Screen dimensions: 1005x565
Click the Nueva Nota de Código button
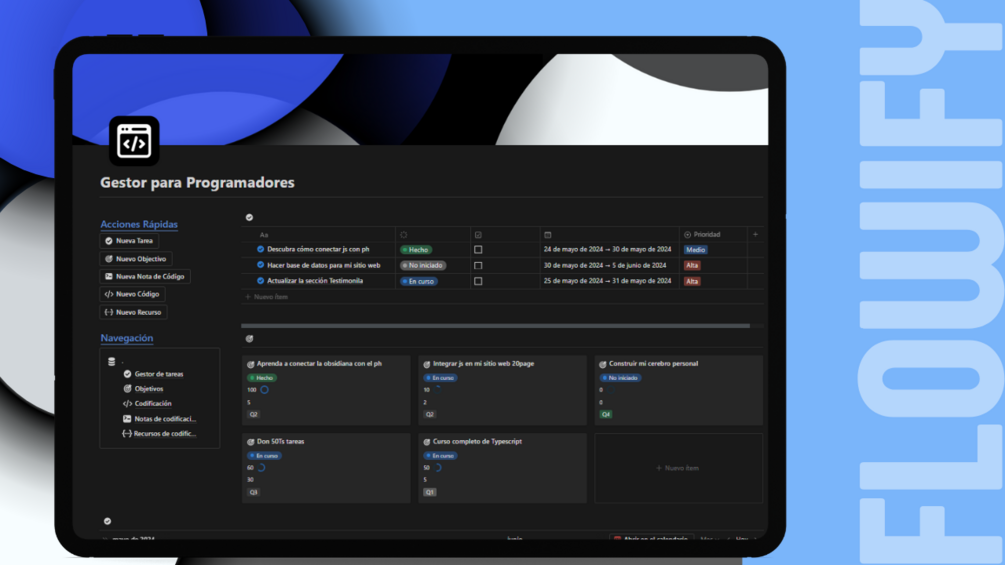(145, 276)
